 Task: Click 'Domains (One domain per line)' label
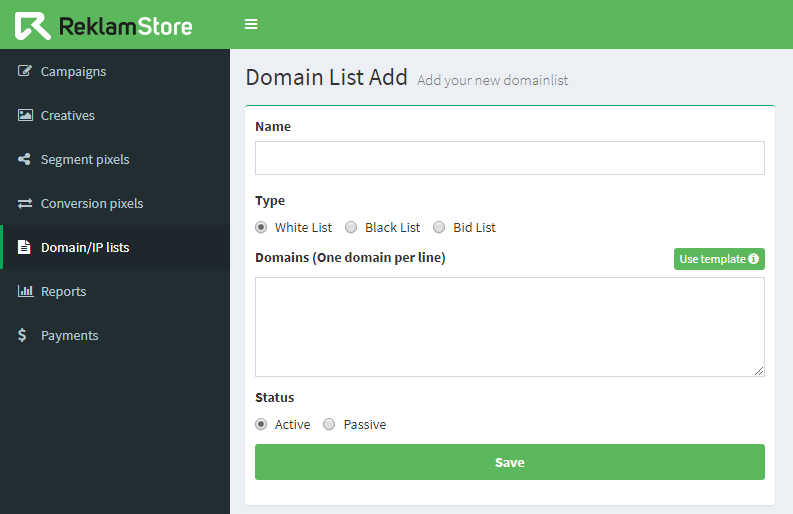(x=350, y=258)
